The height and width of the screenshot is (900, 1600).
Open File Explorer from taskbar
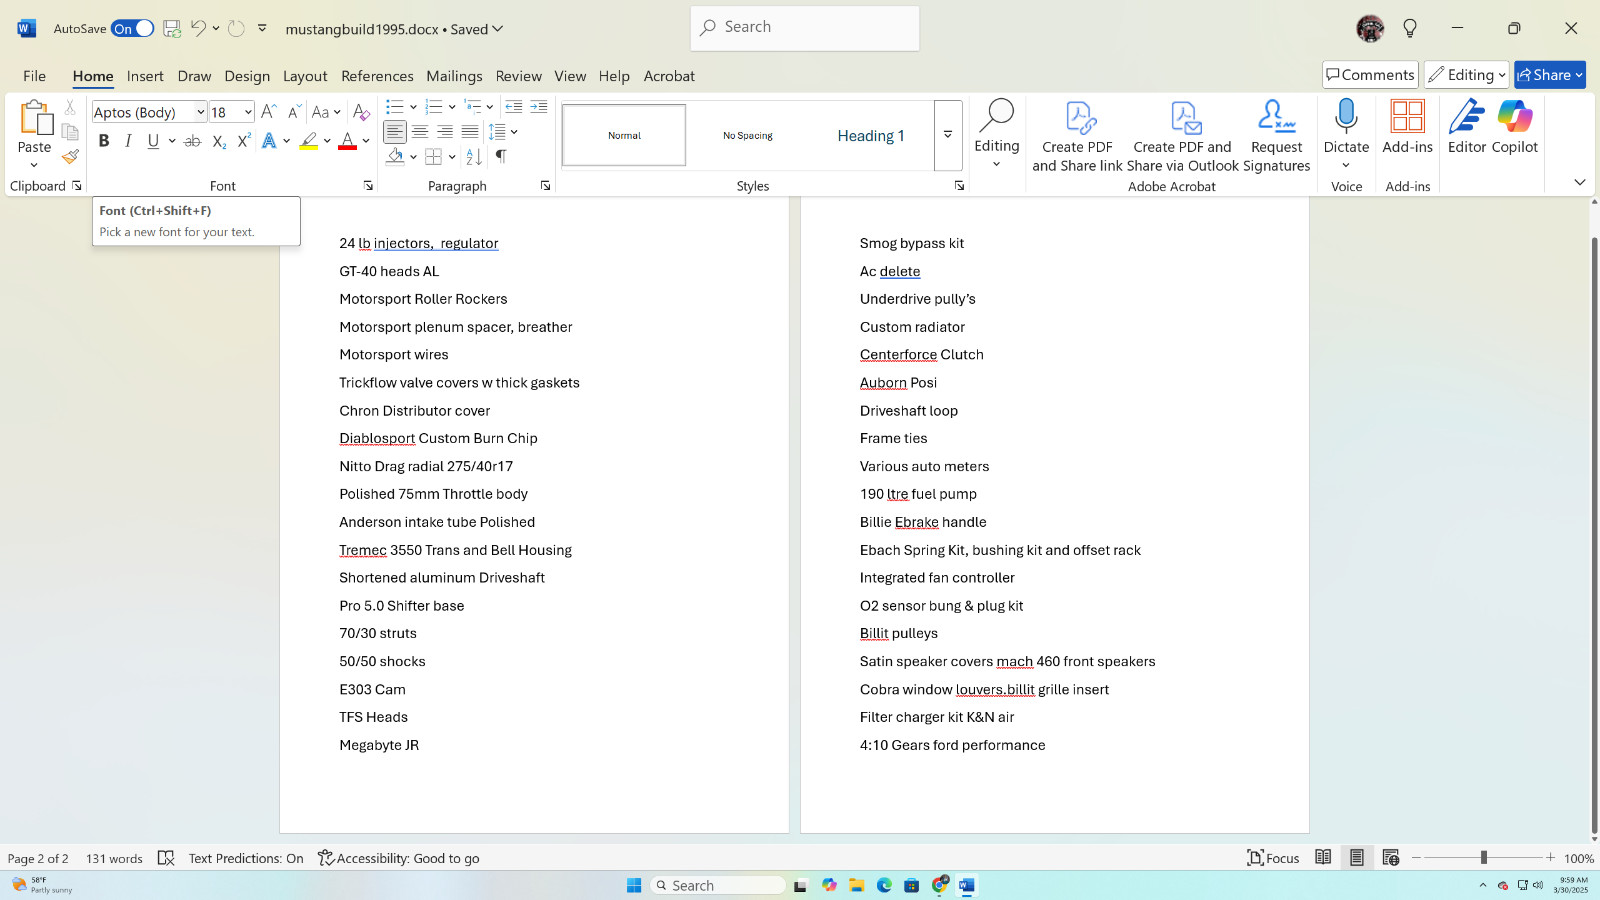(857, 885)
